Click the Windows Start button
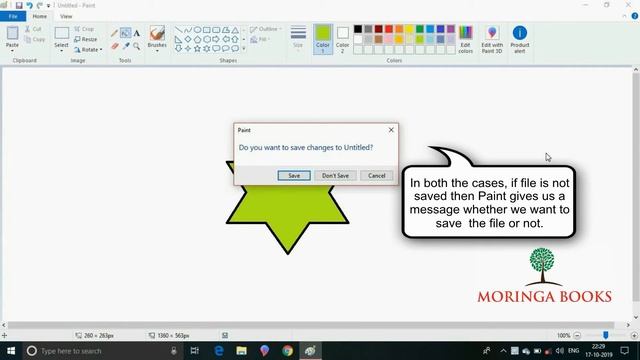 coord(11,351)
